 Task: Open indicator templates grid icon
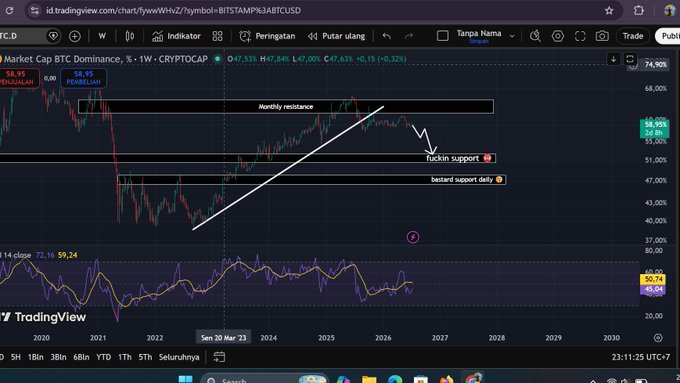pos(217,36)
